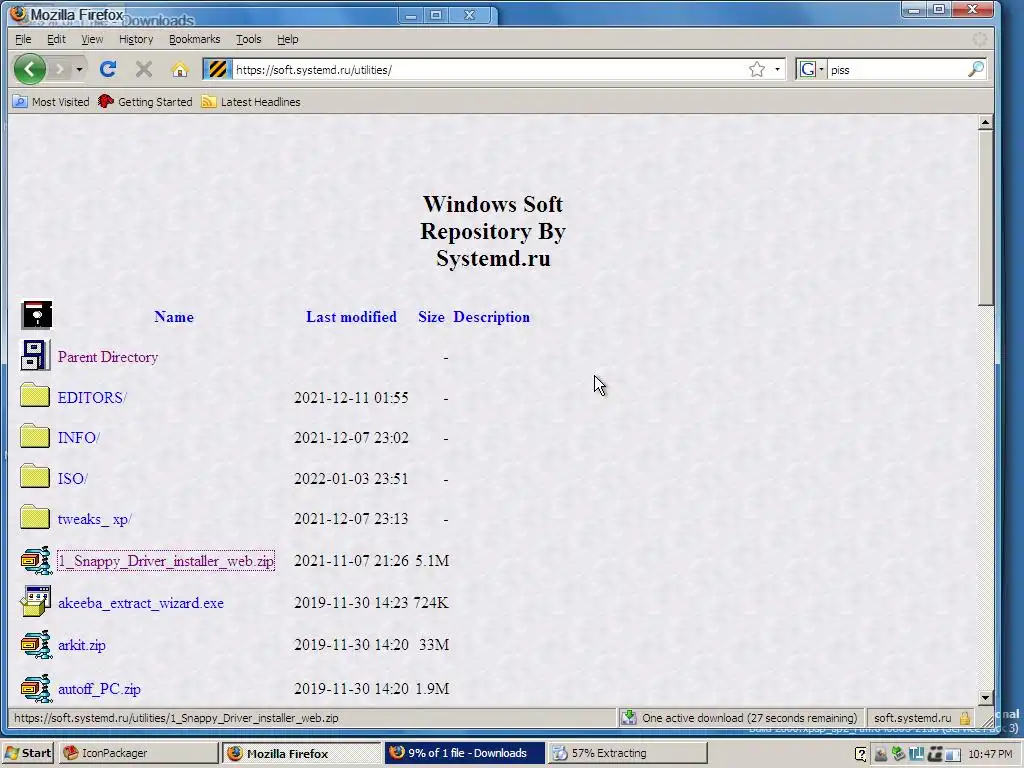Click the zip archive icon beside arkit.zip
This screenshot has width=1024, height=768.
click(x=36, y=644)
